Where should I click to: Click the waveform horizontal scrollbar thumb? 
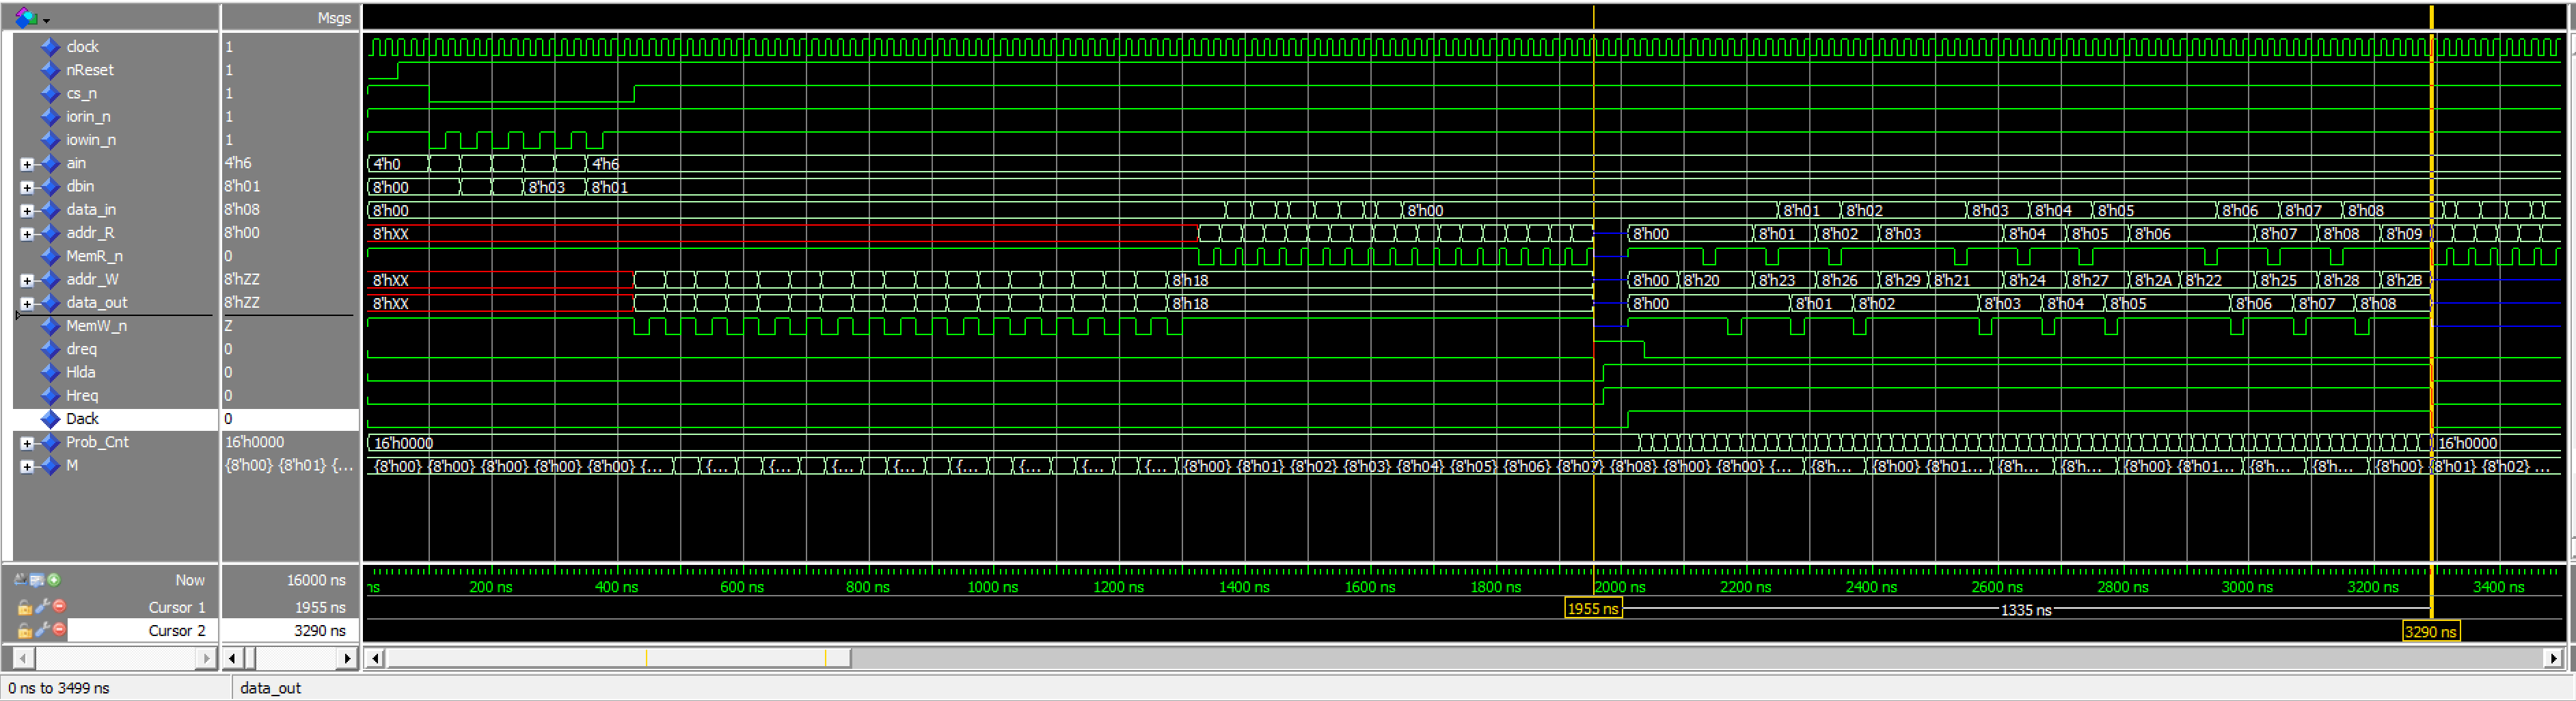click(x=618, y=658)
